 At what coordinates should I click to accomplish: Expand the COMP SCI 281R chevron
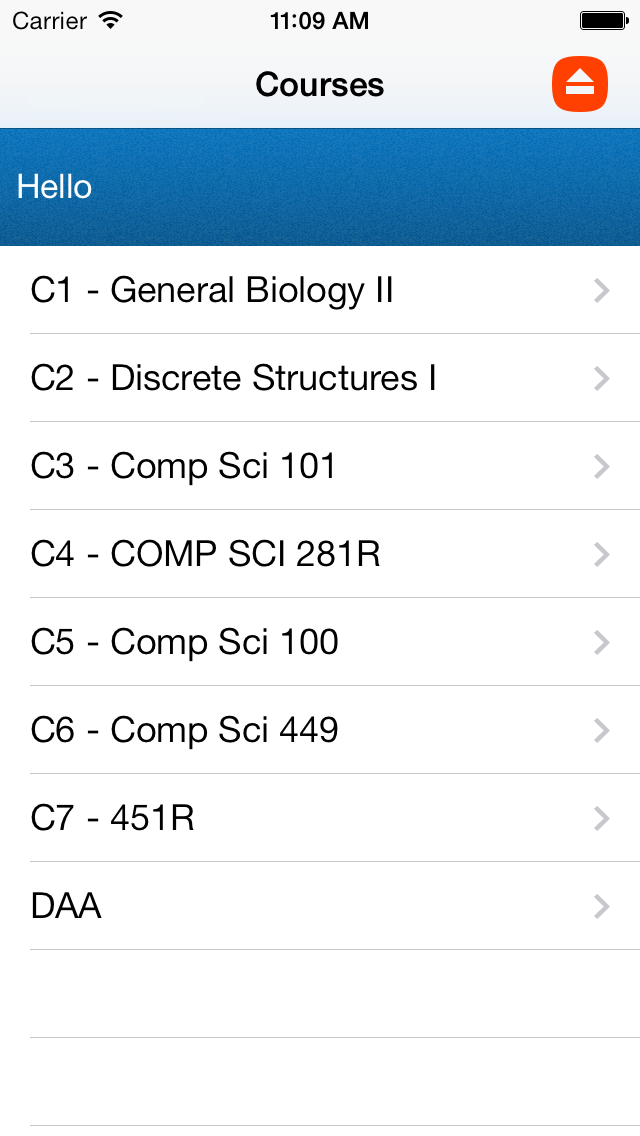tap(601, 554)
